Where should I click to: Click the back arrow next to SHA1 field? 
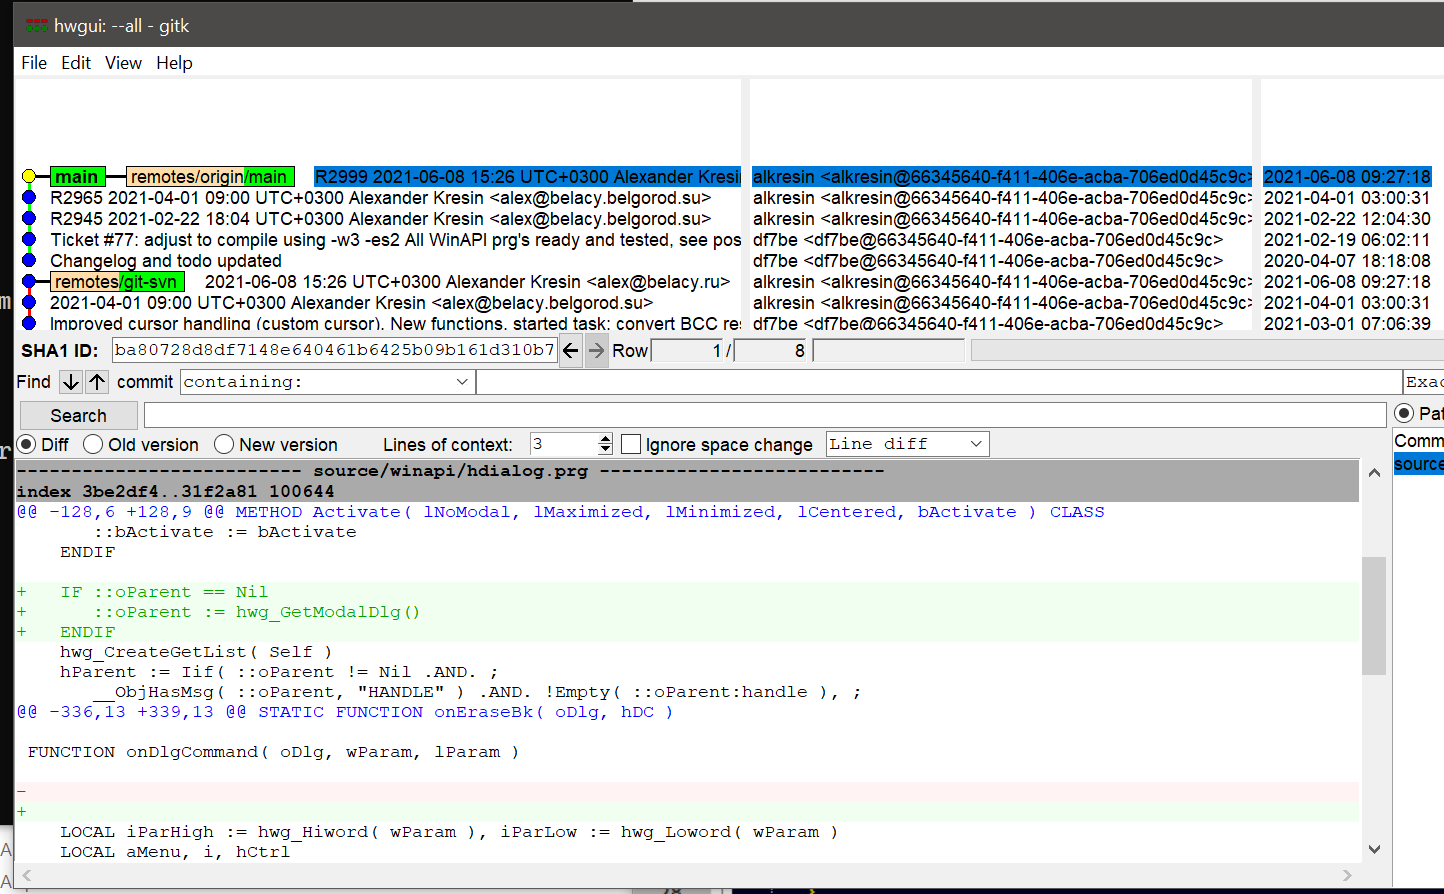tap(570, 351)
